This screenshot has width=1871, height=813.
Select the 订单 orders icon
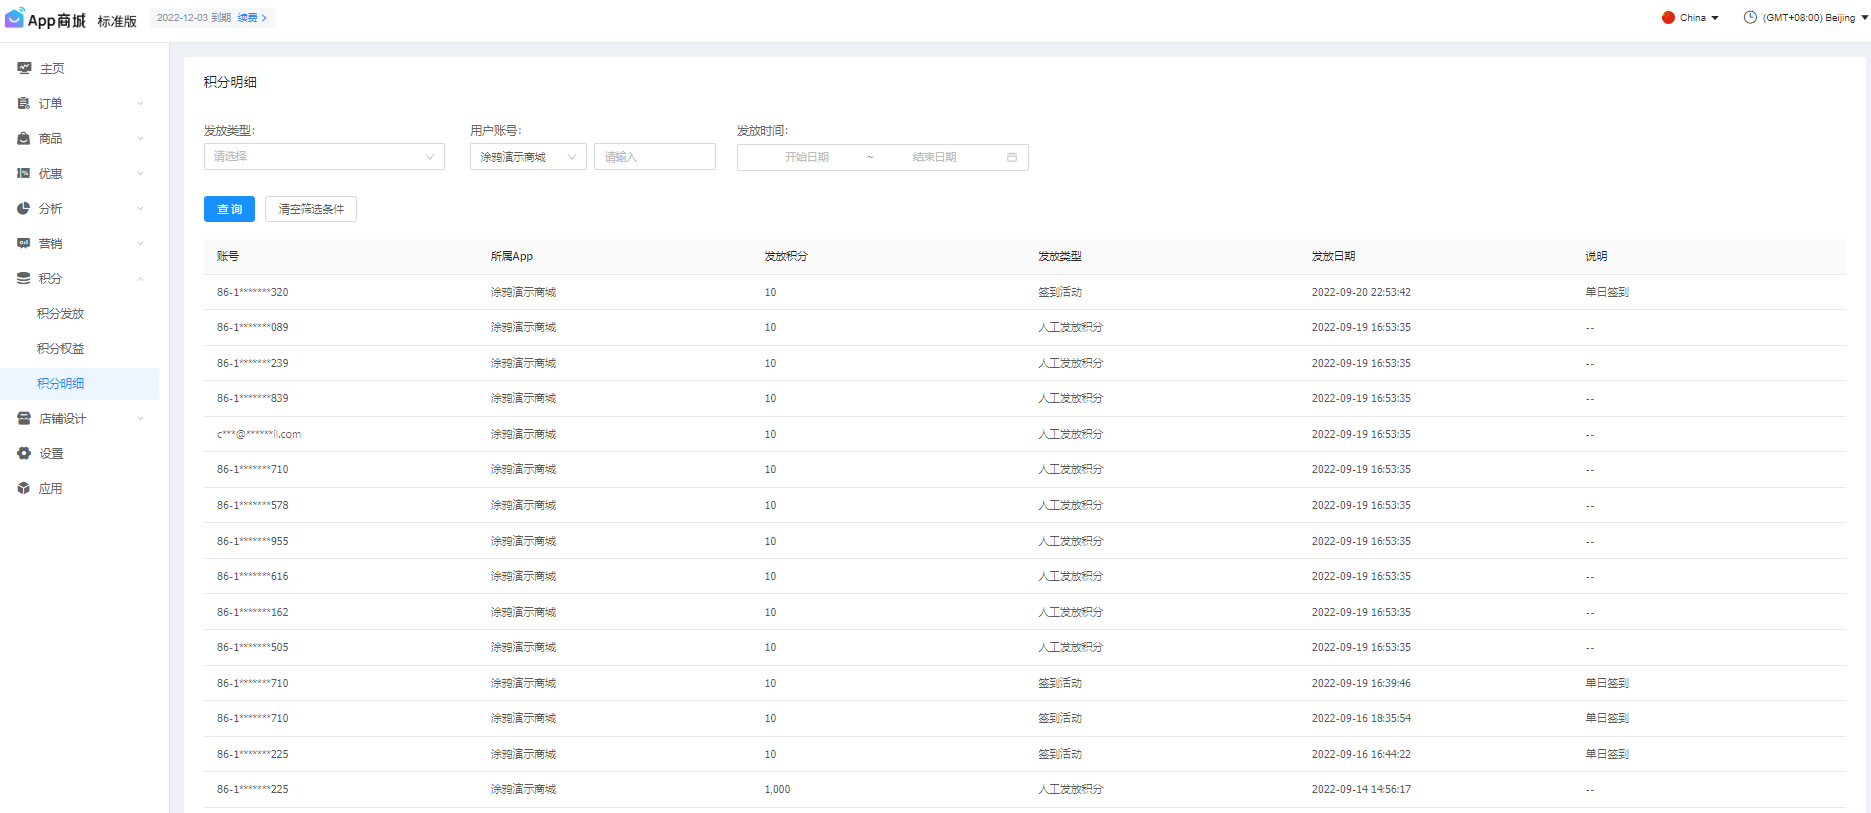(x=24, y=103)
